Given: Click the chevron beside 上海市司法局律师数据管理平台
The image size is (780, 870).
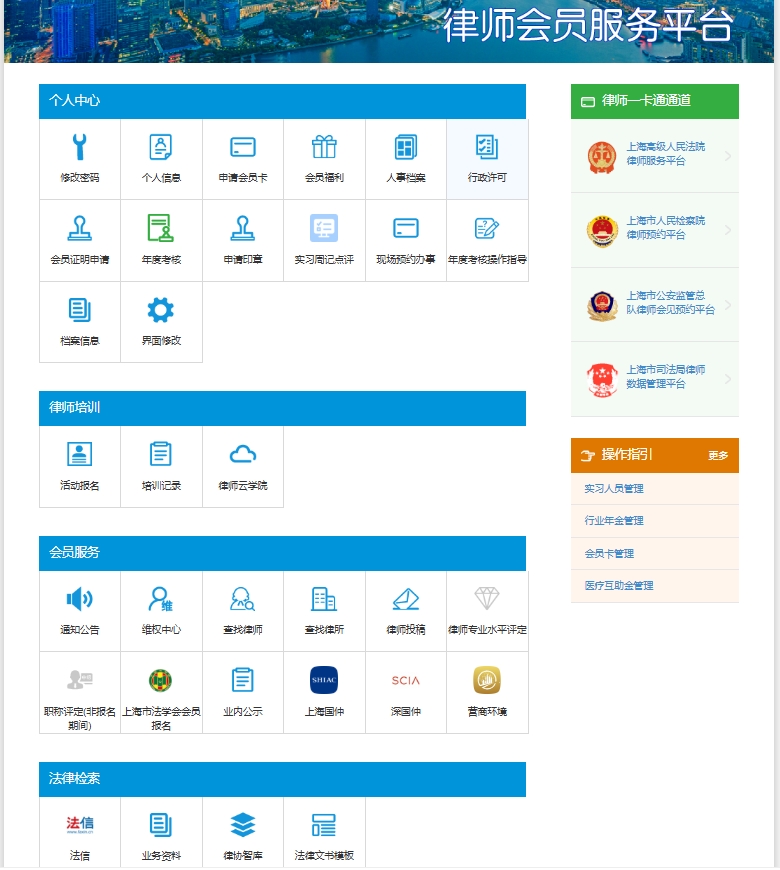Looking at the screenshot, I should click(728, 379).
